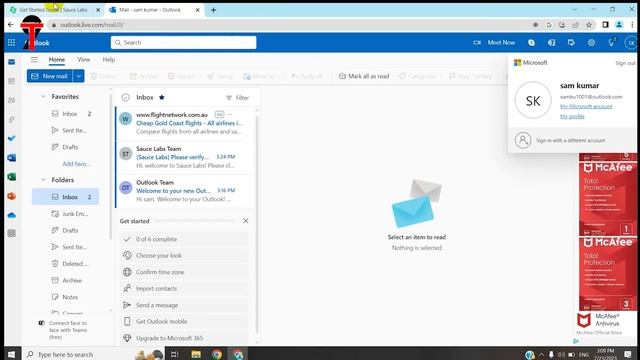Open Task View on the taskbar
Screen dimensions: 640x360
point(174,354)
